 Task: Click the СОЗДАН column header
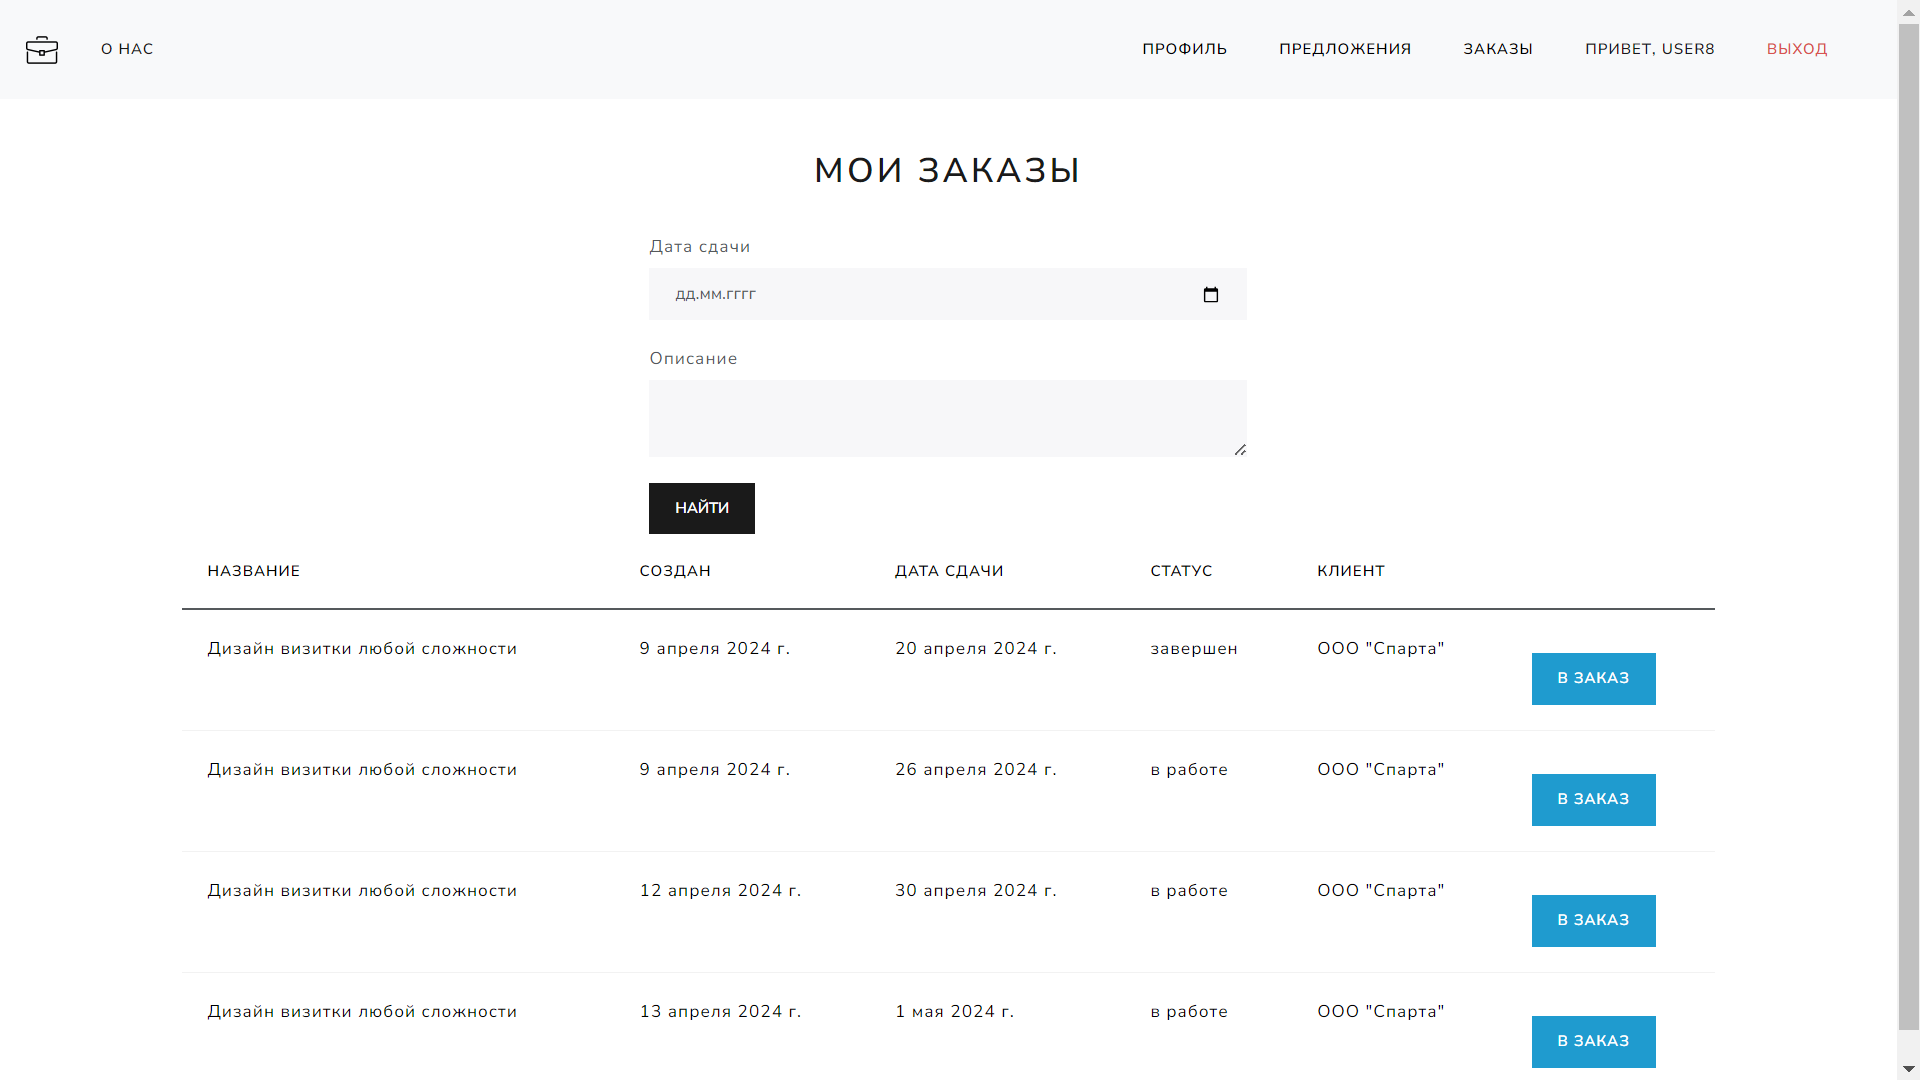[x=675, y=571]
